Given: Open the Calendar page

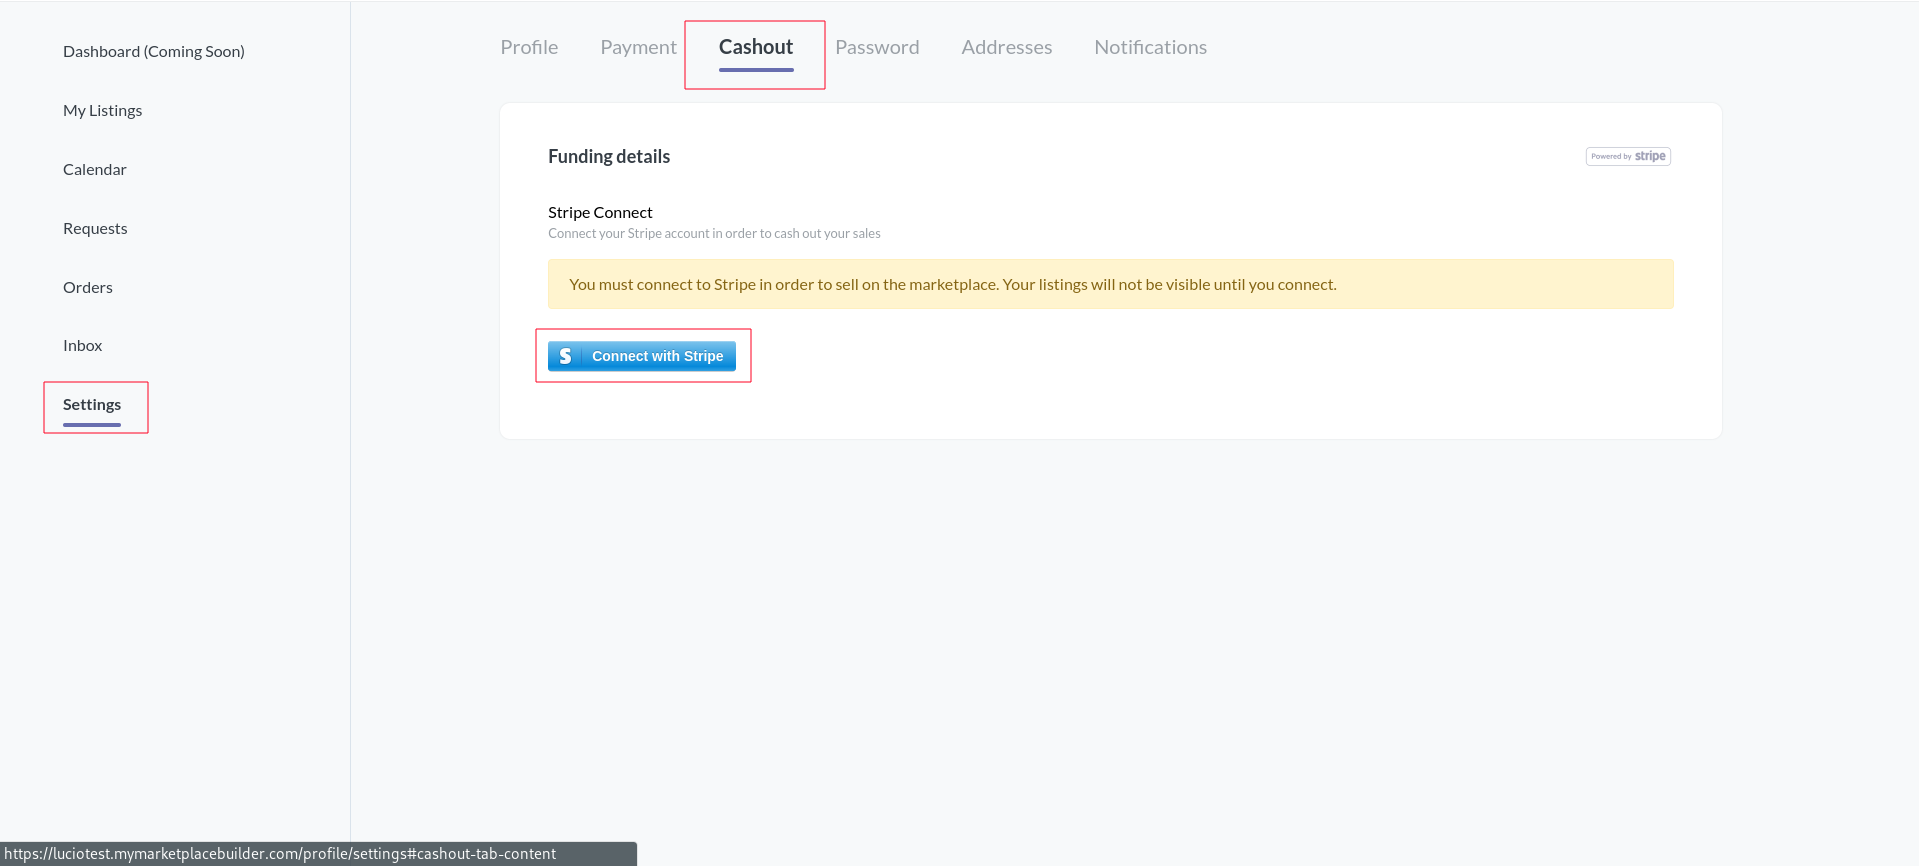Looking at the screenshot, I should click(95, 169).
